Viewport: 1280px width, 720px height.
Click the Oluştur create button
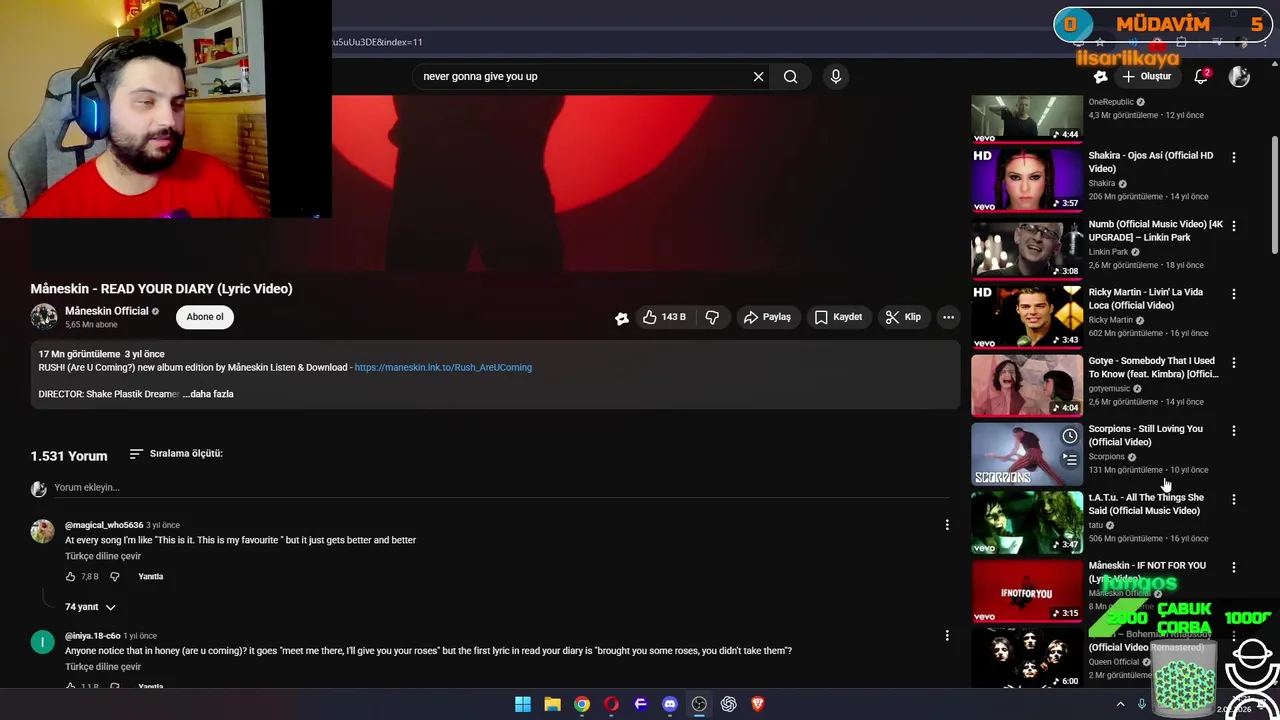pyautogui.click(x=1146, y=76)
